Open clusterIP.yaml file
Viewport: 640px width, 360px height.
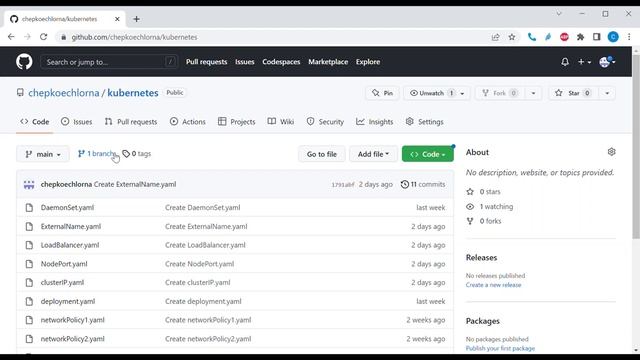62,282
